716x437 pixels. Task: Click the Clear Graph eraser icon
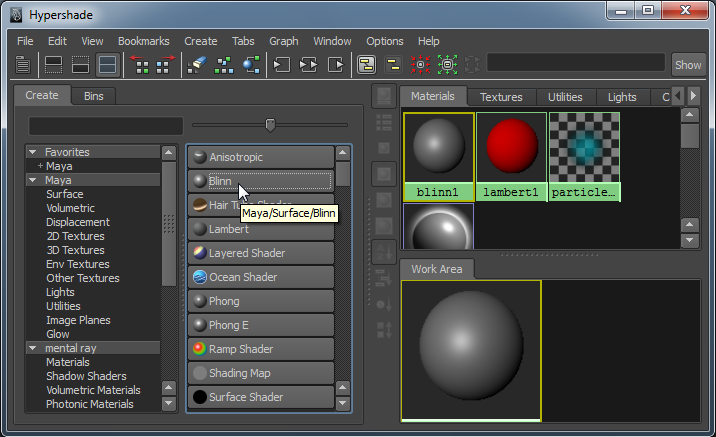click(x=196, y=65)
